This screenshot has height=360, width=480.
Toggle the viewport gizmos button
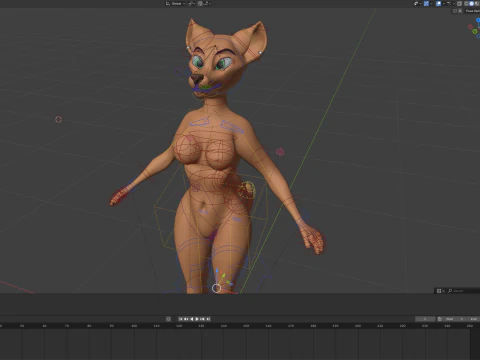pyautogui.click(x=426, y=3)
